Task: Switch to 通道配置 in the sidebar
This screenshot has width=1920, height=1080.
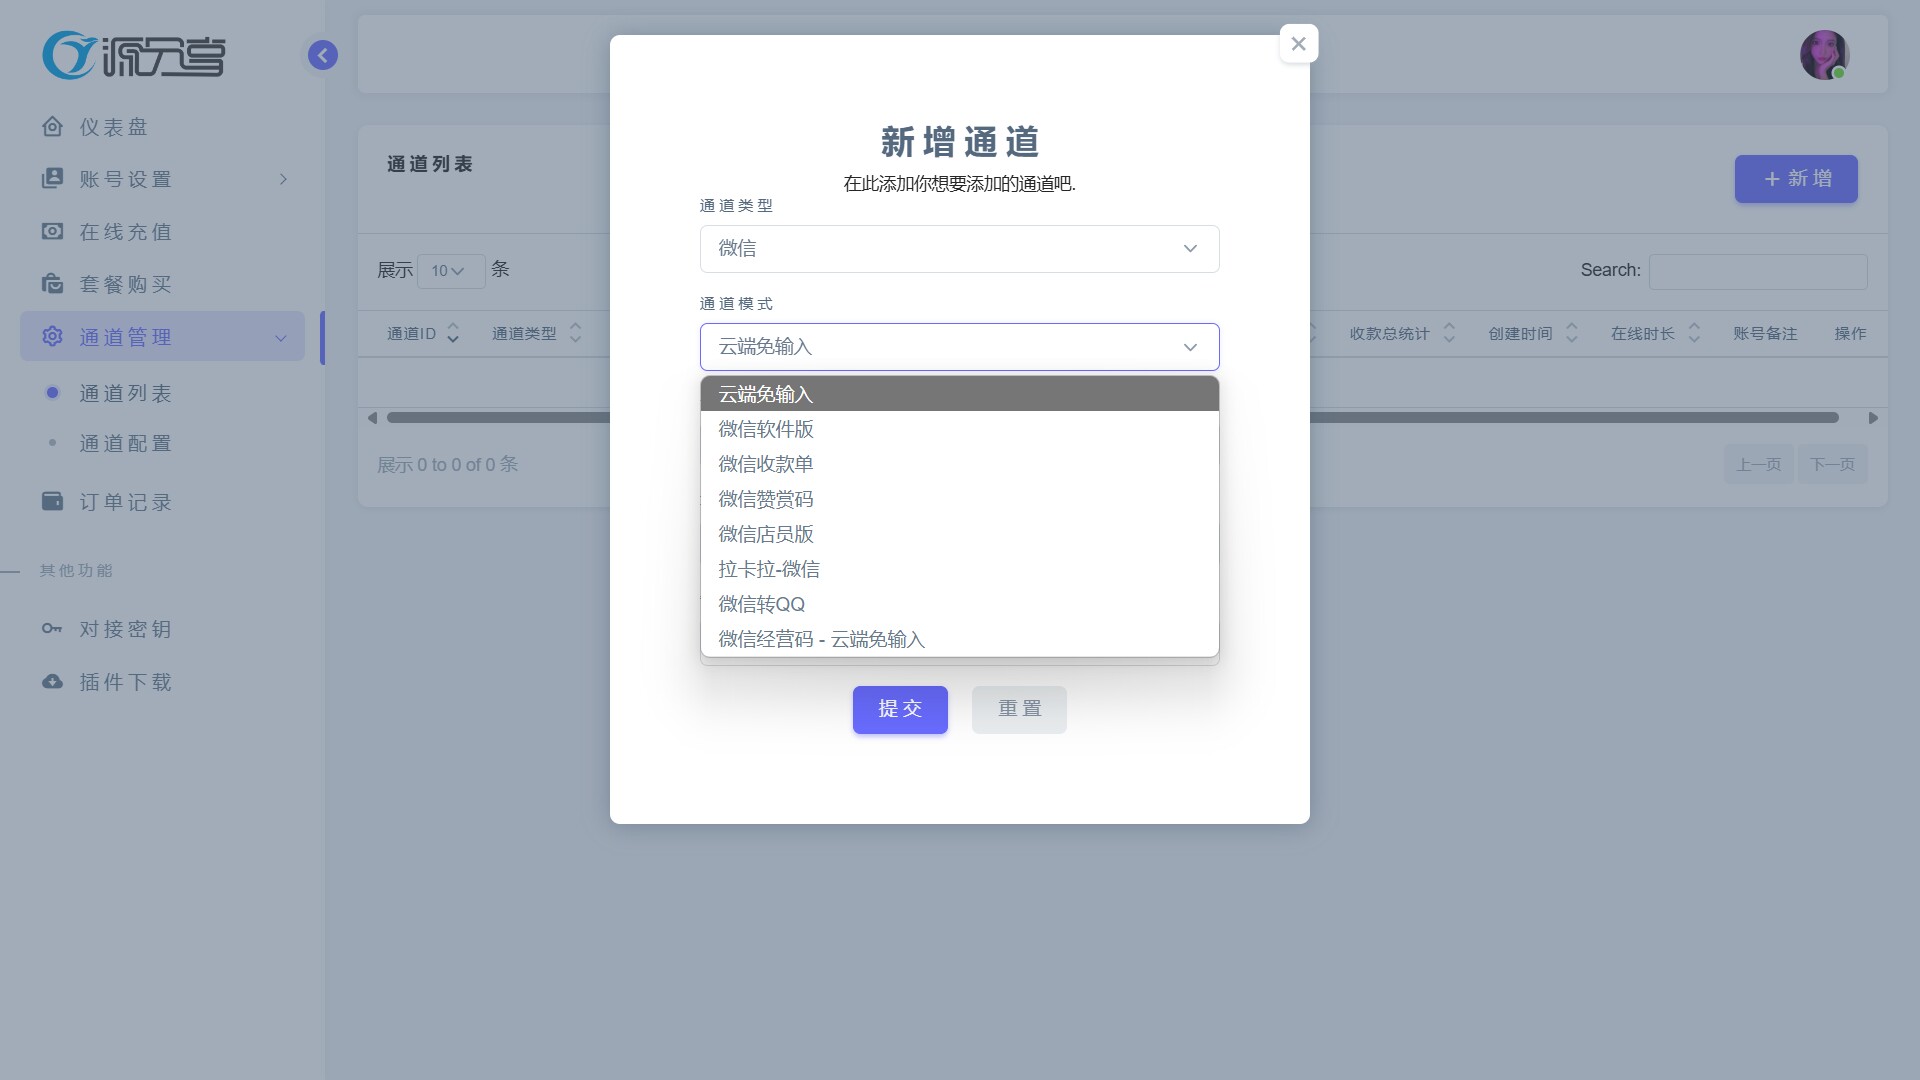Action: (125, 443)
